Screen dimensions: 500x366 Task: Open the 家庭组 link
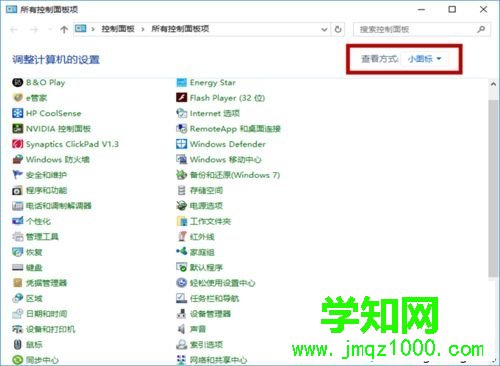pyautogui.click(x=202, y=252)
